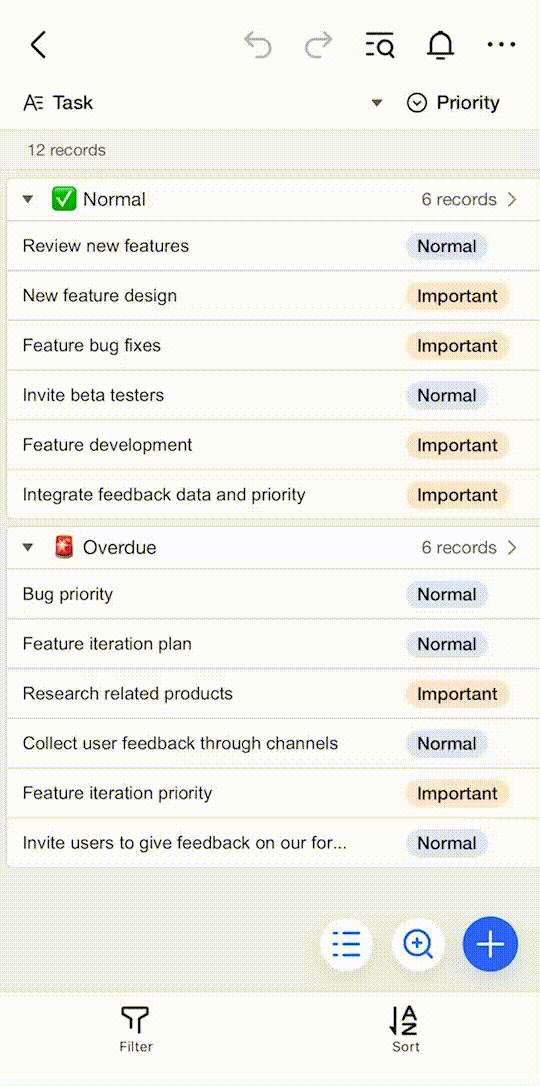Open the three-dot more options menu
This screenshot has width=540, height=1086.
[x=501, y=45]
